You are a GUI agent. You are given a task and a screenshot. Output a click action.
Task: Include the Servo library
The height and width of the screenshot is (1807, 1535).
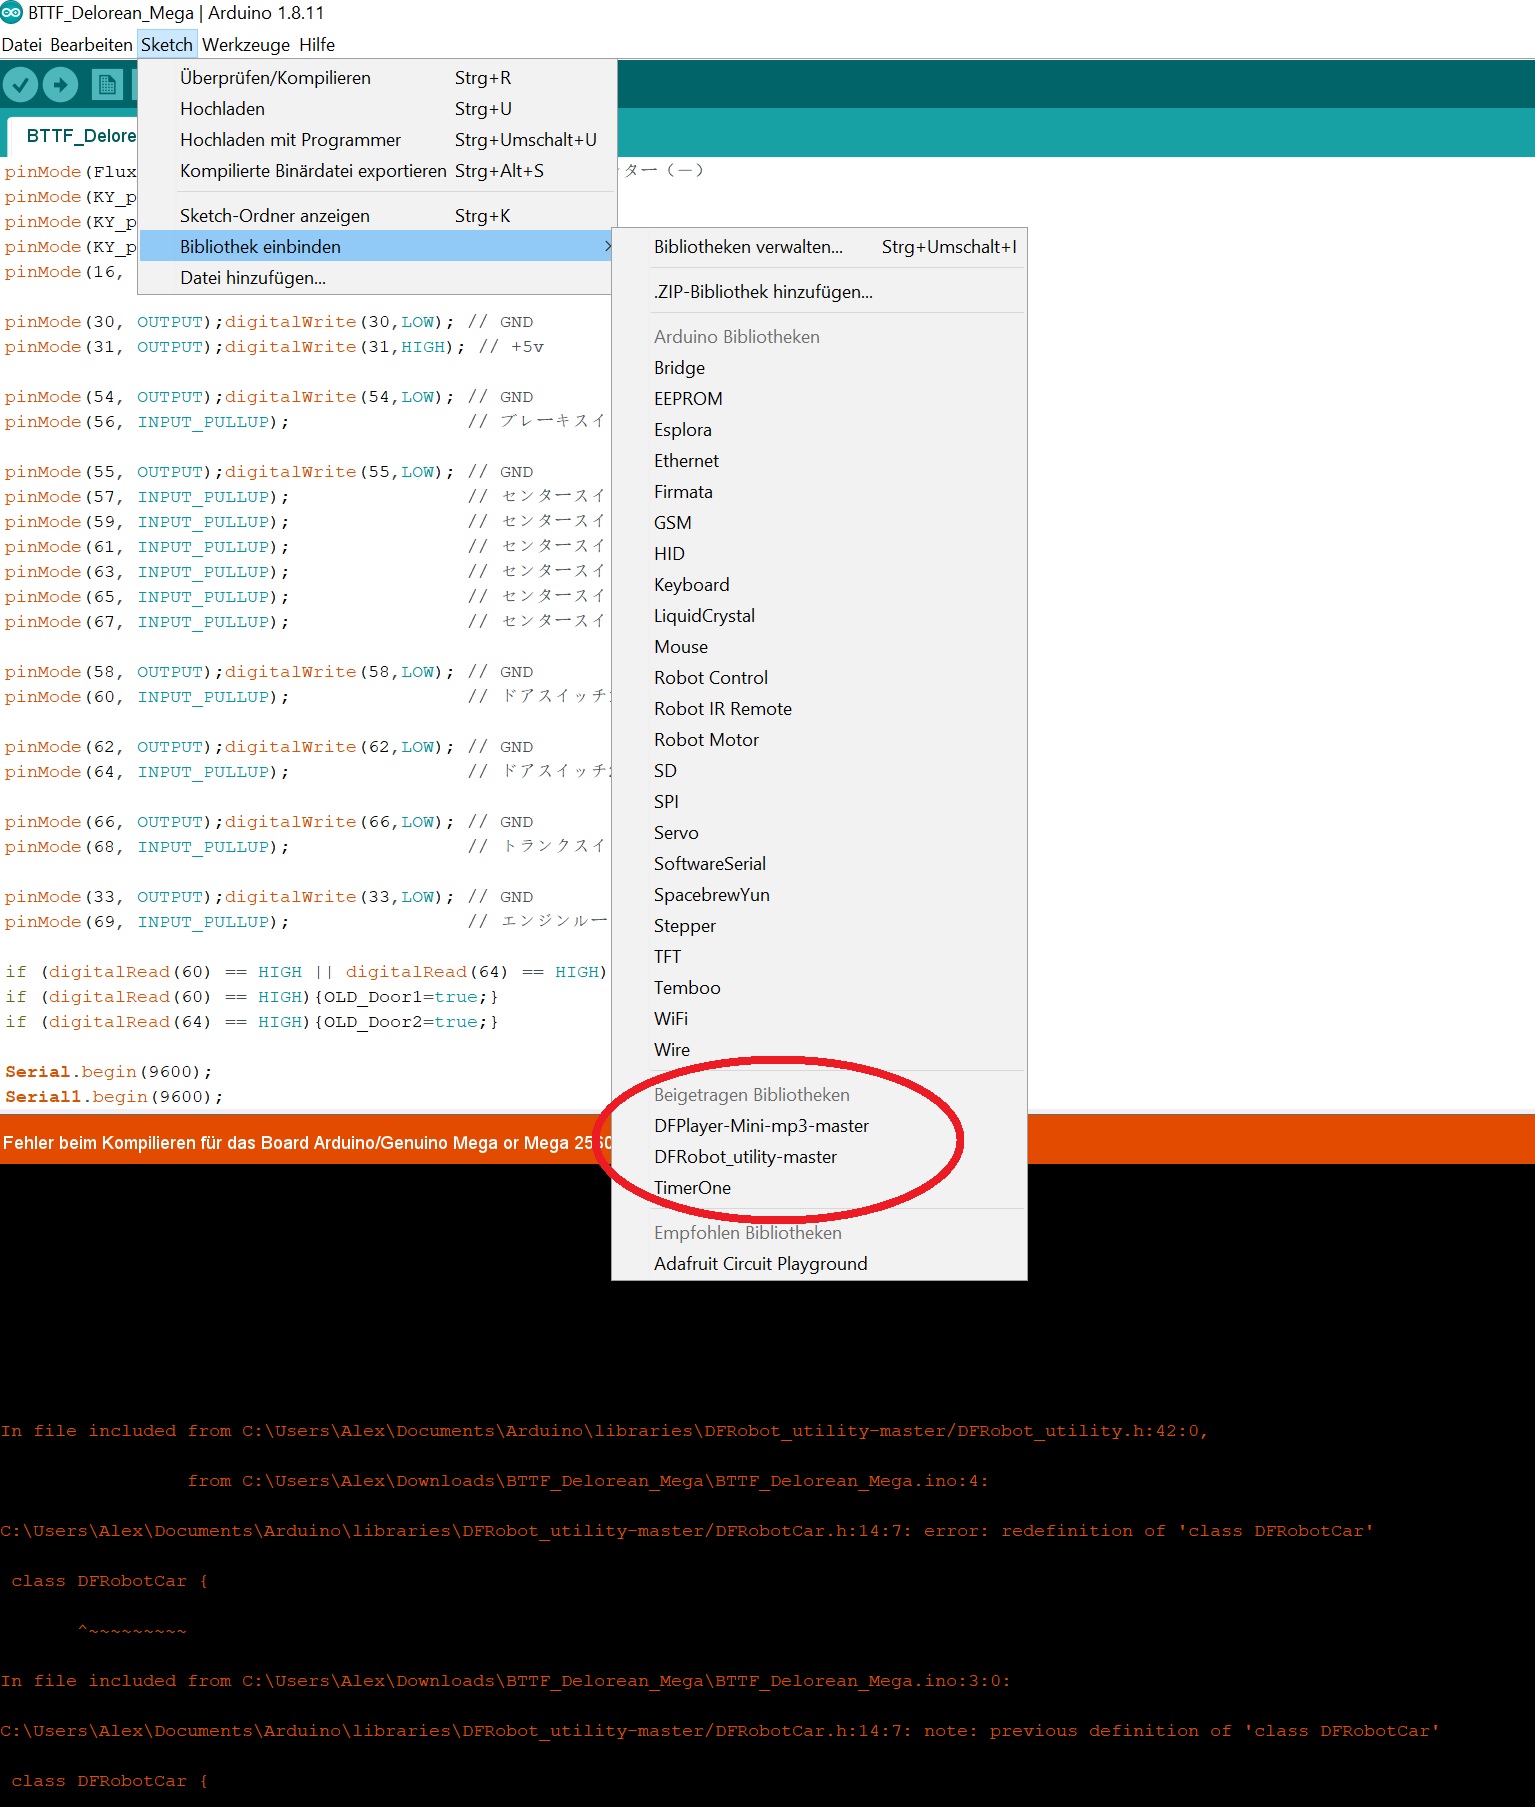tap(819, 833)
